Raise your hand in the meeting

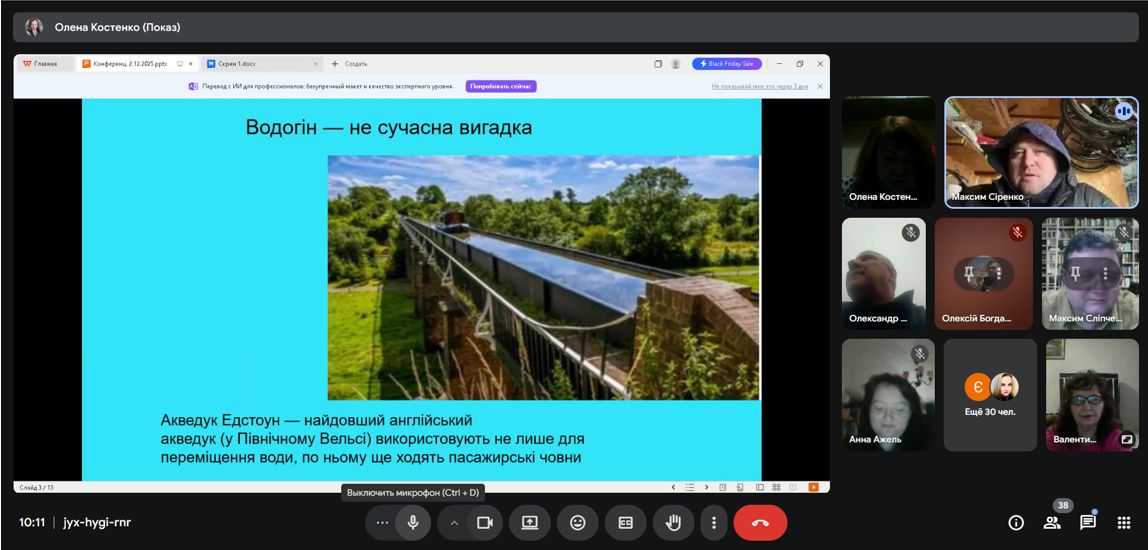click(x=674, y=522)
